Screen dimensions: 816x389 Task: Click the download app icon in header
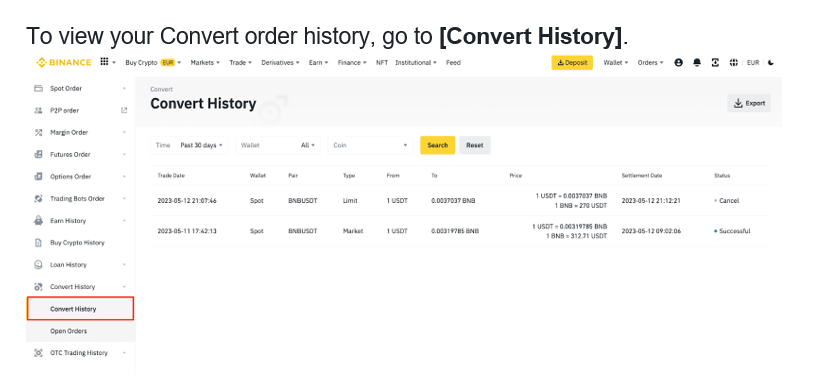[716, 62]
